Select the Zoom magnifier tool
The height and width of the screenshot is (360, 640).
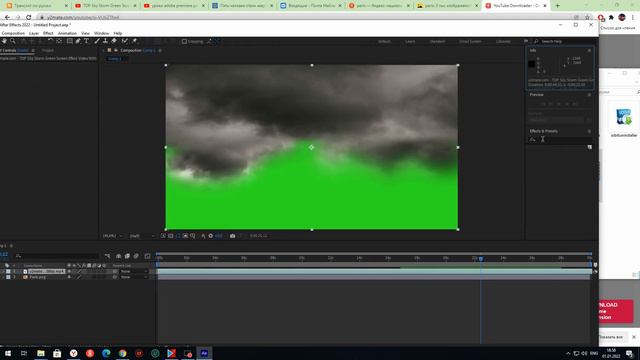[x=13, y=41]
